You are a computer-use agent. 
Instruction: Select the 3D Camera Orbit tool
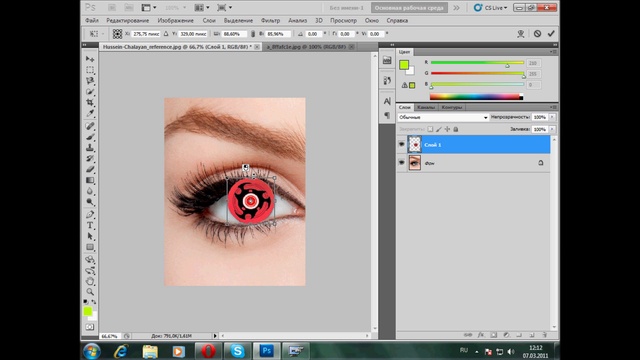coord(90,271)
